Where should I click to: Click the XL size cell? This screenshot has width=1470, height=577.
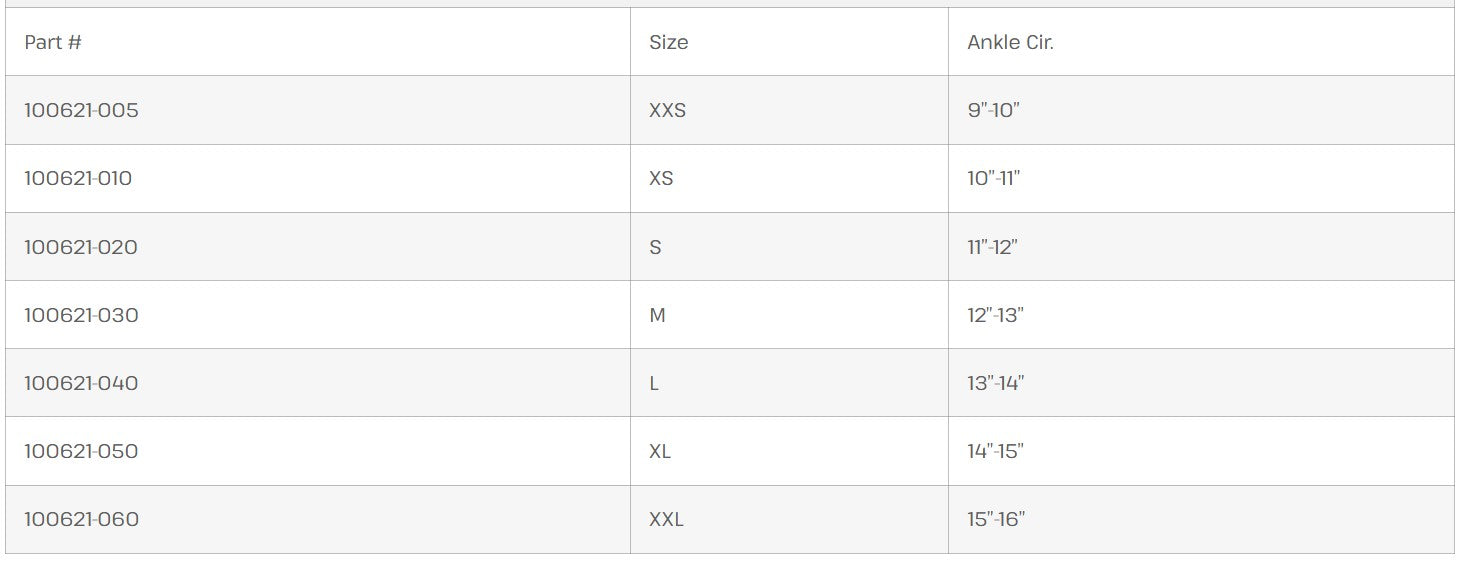click(x=660, y=451)
